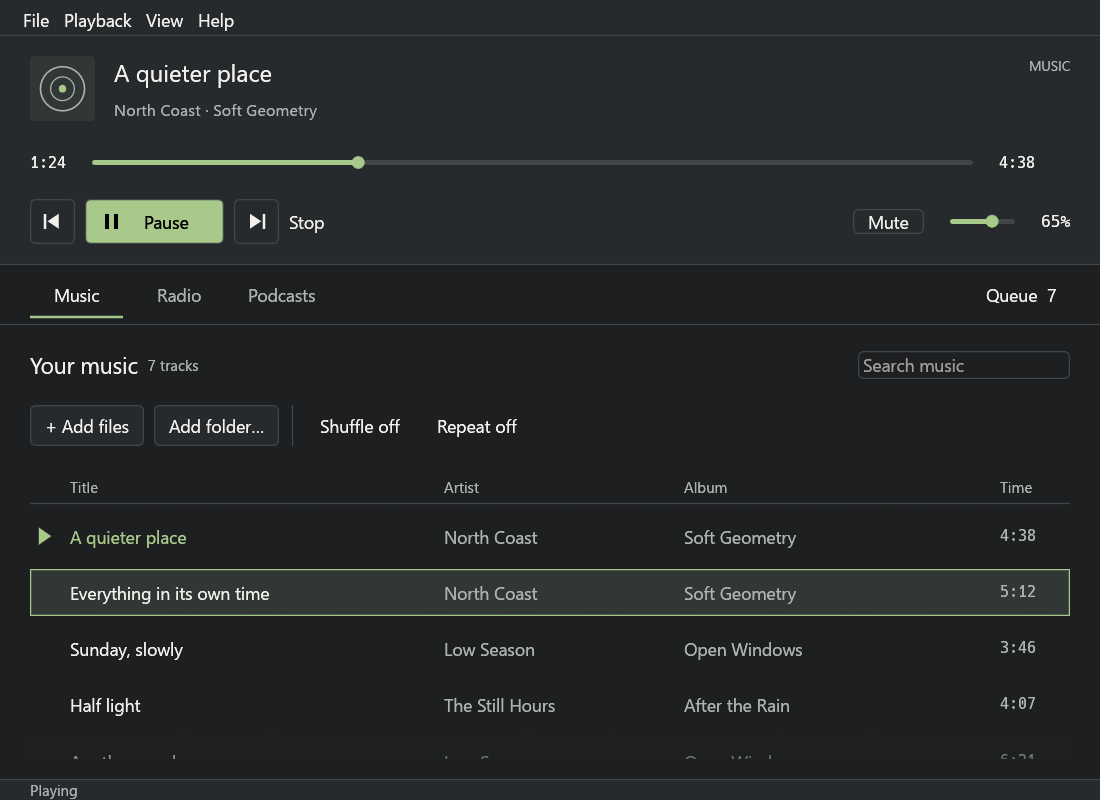This screenshot has width=1100, height=800.
Task: Sort tracks by Artist column header
Action: coord(461,488)
